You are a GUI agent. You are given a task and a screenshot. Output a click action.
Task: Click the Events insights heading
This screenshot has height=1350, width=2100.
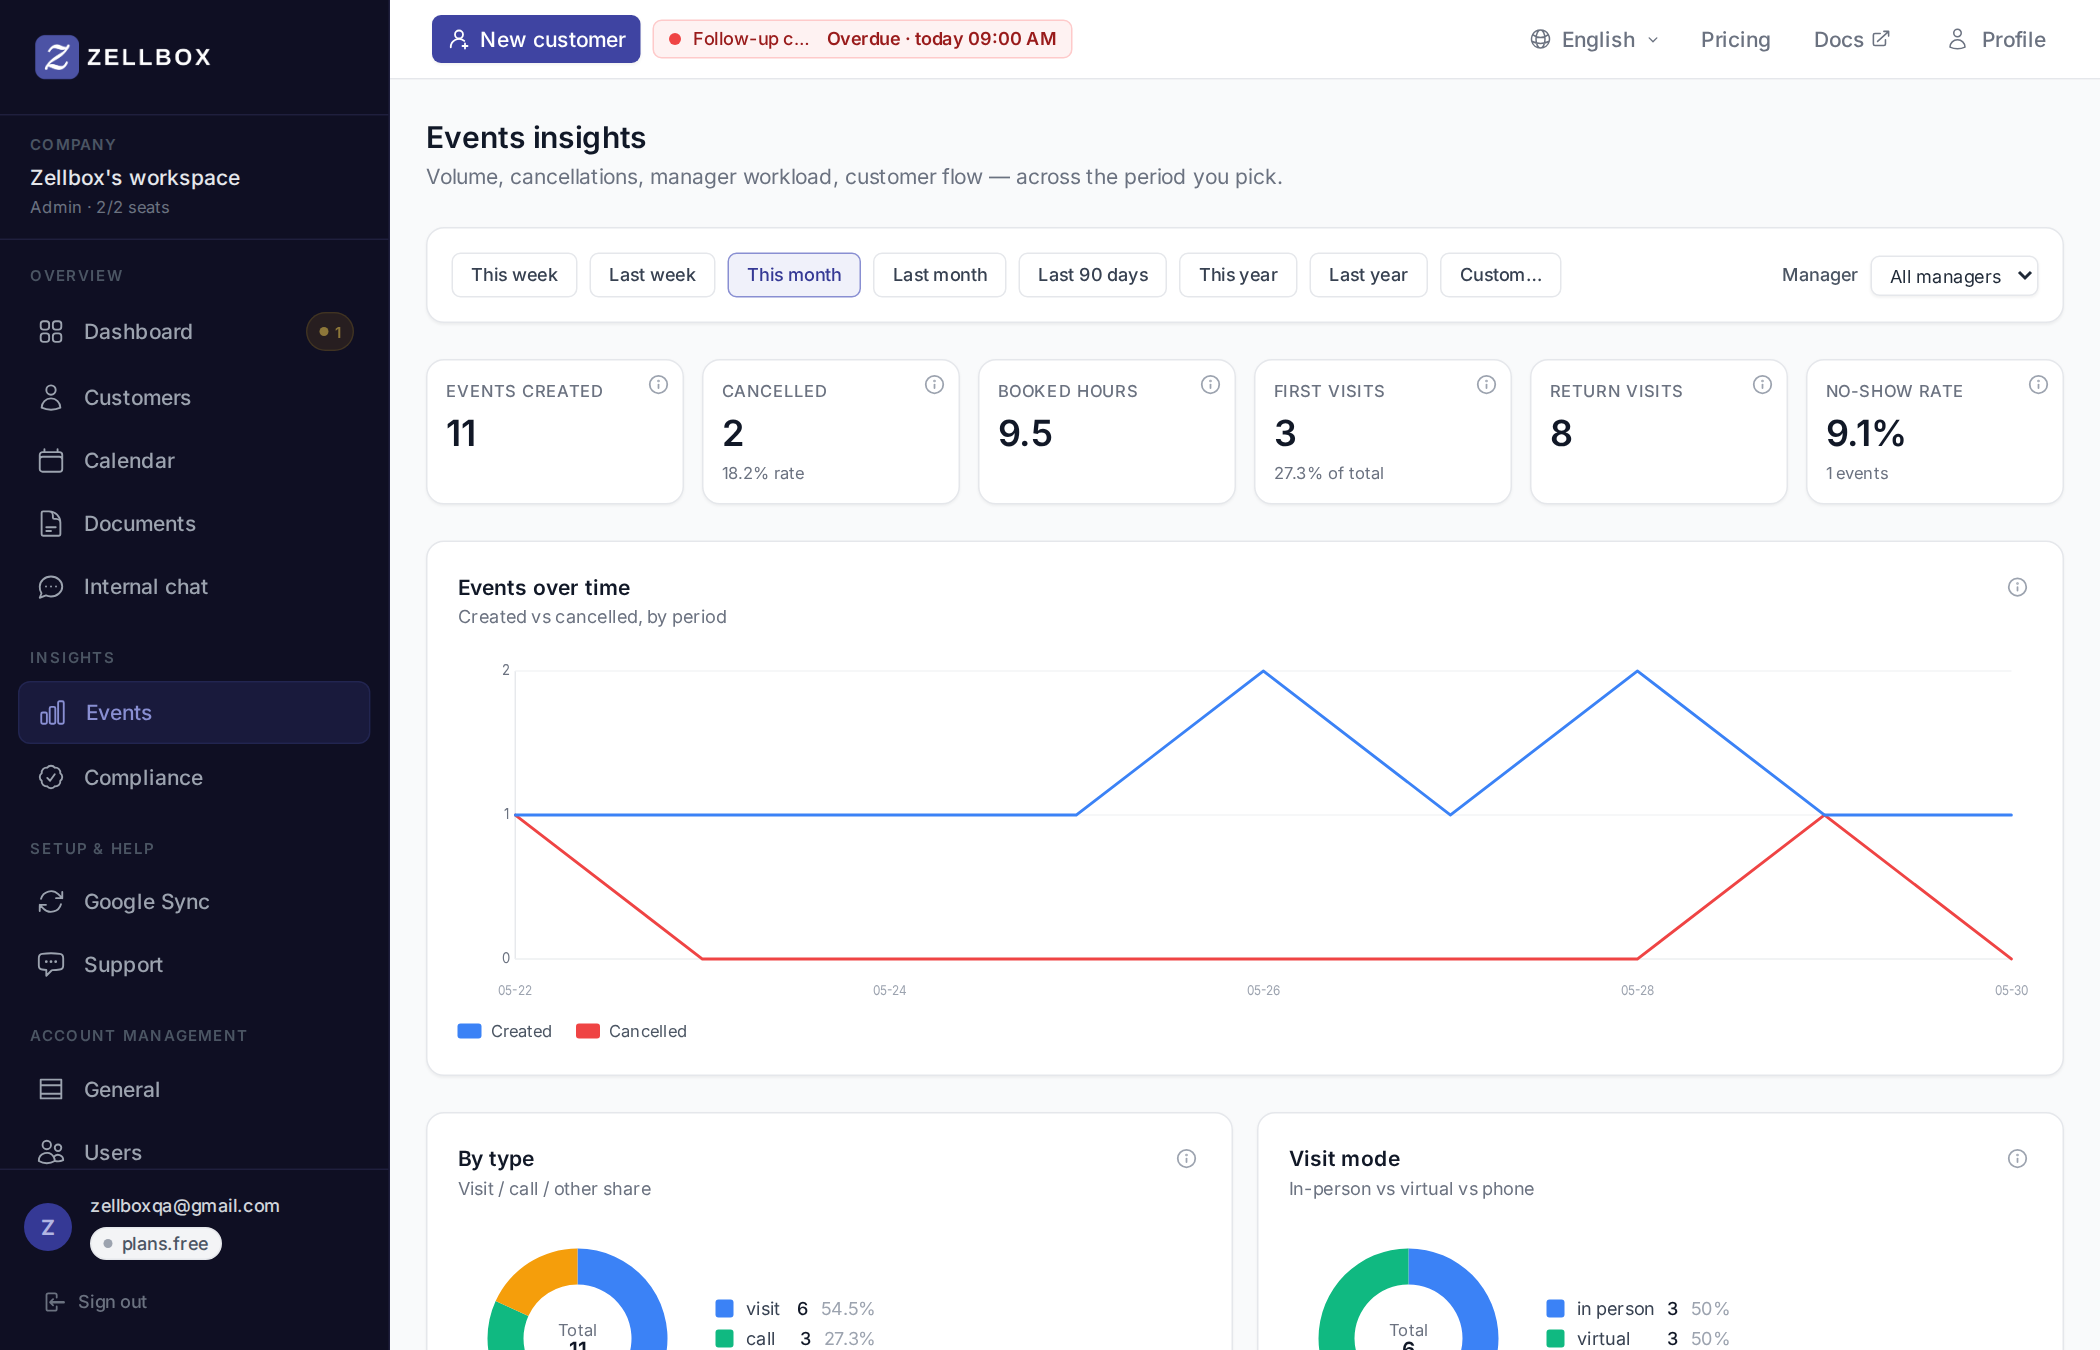(536, 138)
